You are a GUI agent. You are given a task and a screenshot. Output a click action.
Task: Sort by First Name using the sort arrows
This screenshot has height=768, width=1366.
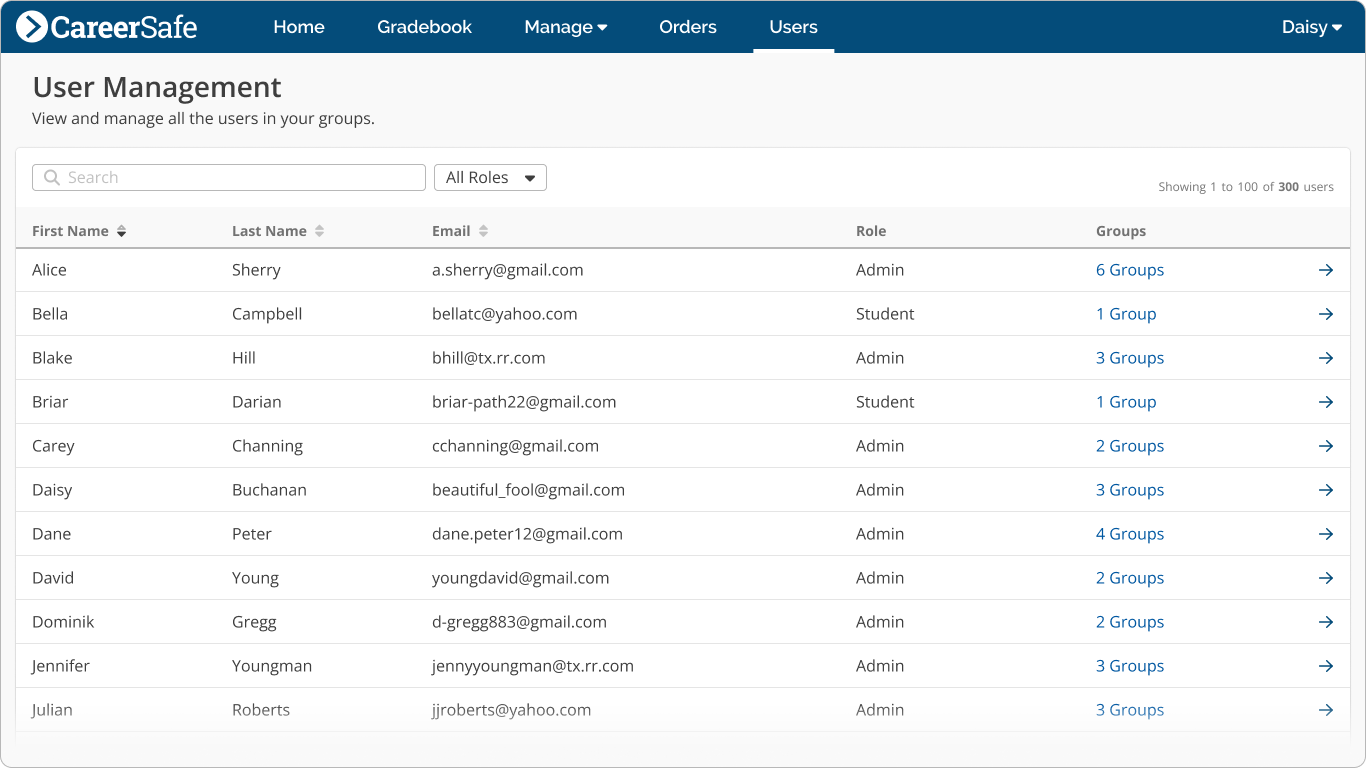point(121,230)
